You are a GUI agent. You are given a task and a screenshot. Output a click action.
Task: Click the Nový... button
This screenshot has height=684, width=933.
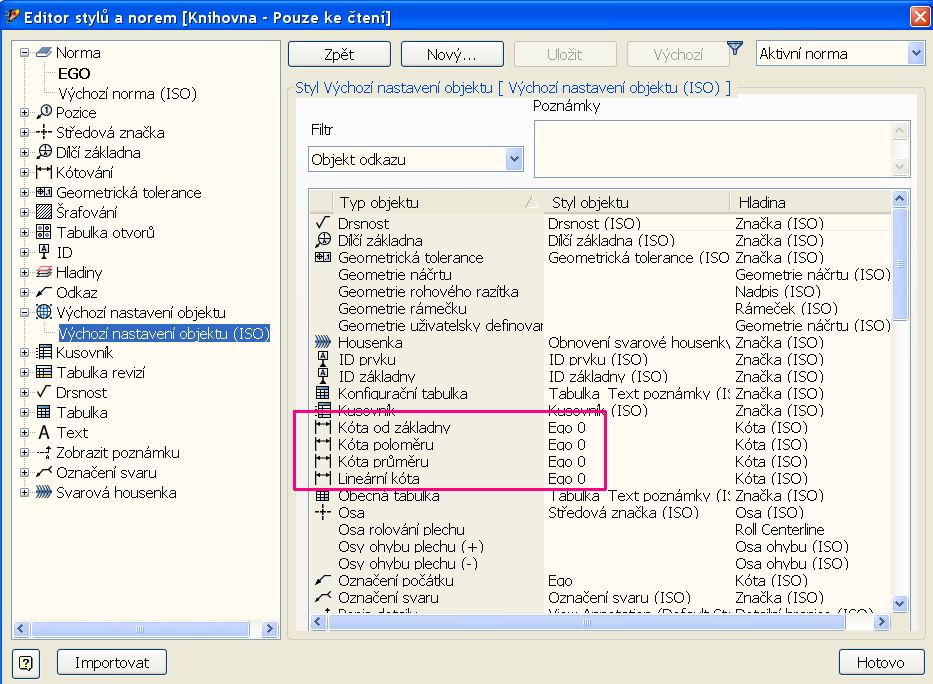click(x=451, y=54)
